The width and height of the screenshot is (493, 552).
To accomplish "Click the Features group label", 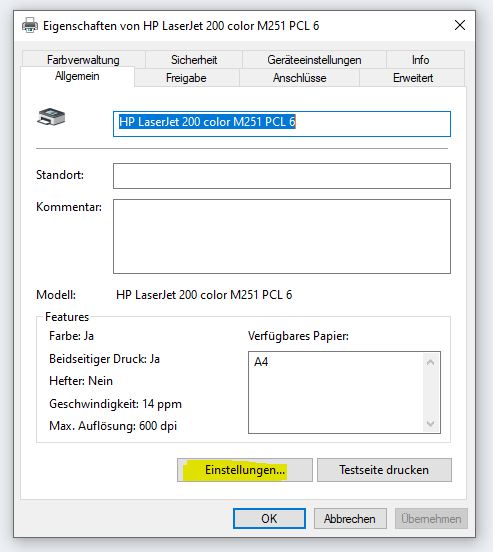I will 67,317.
